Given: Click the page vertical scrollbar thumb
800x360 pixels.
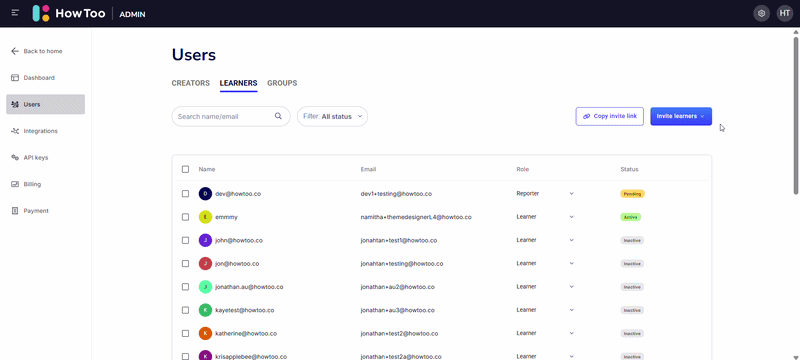Looking at the screenshot, I should click(796, 115).
